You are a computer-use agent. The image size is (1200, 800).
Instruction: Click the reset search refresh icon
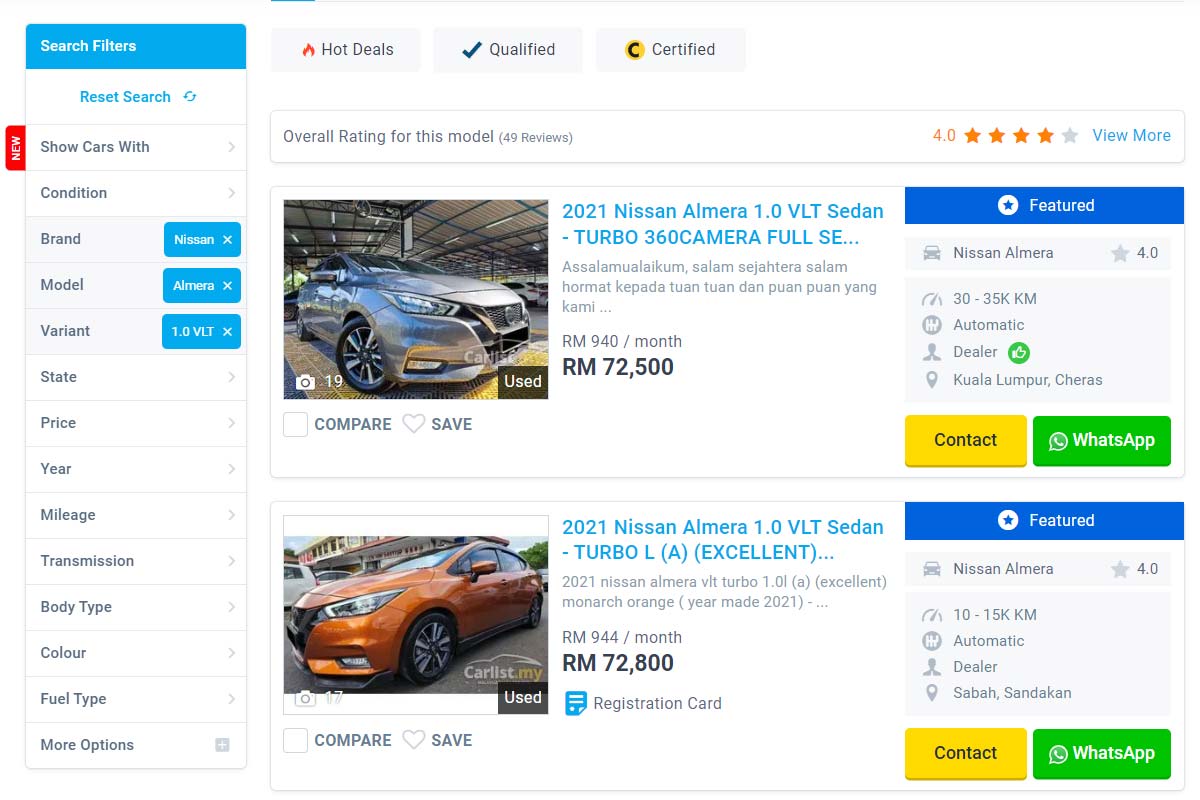point(190,97)
